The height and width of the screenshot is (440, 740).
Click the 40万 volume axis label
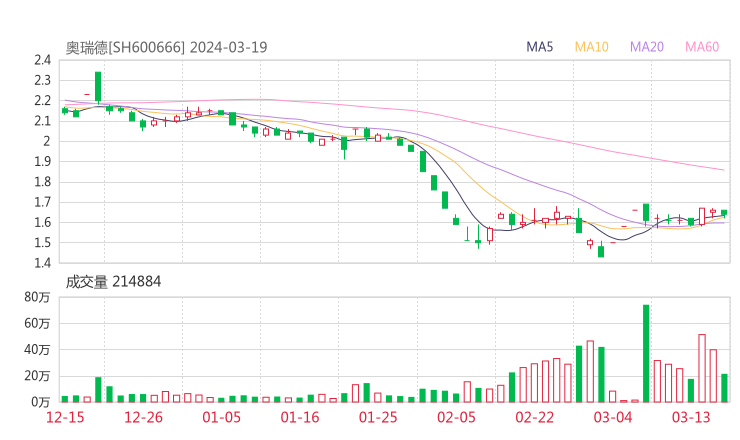click(x=37, y=350)
